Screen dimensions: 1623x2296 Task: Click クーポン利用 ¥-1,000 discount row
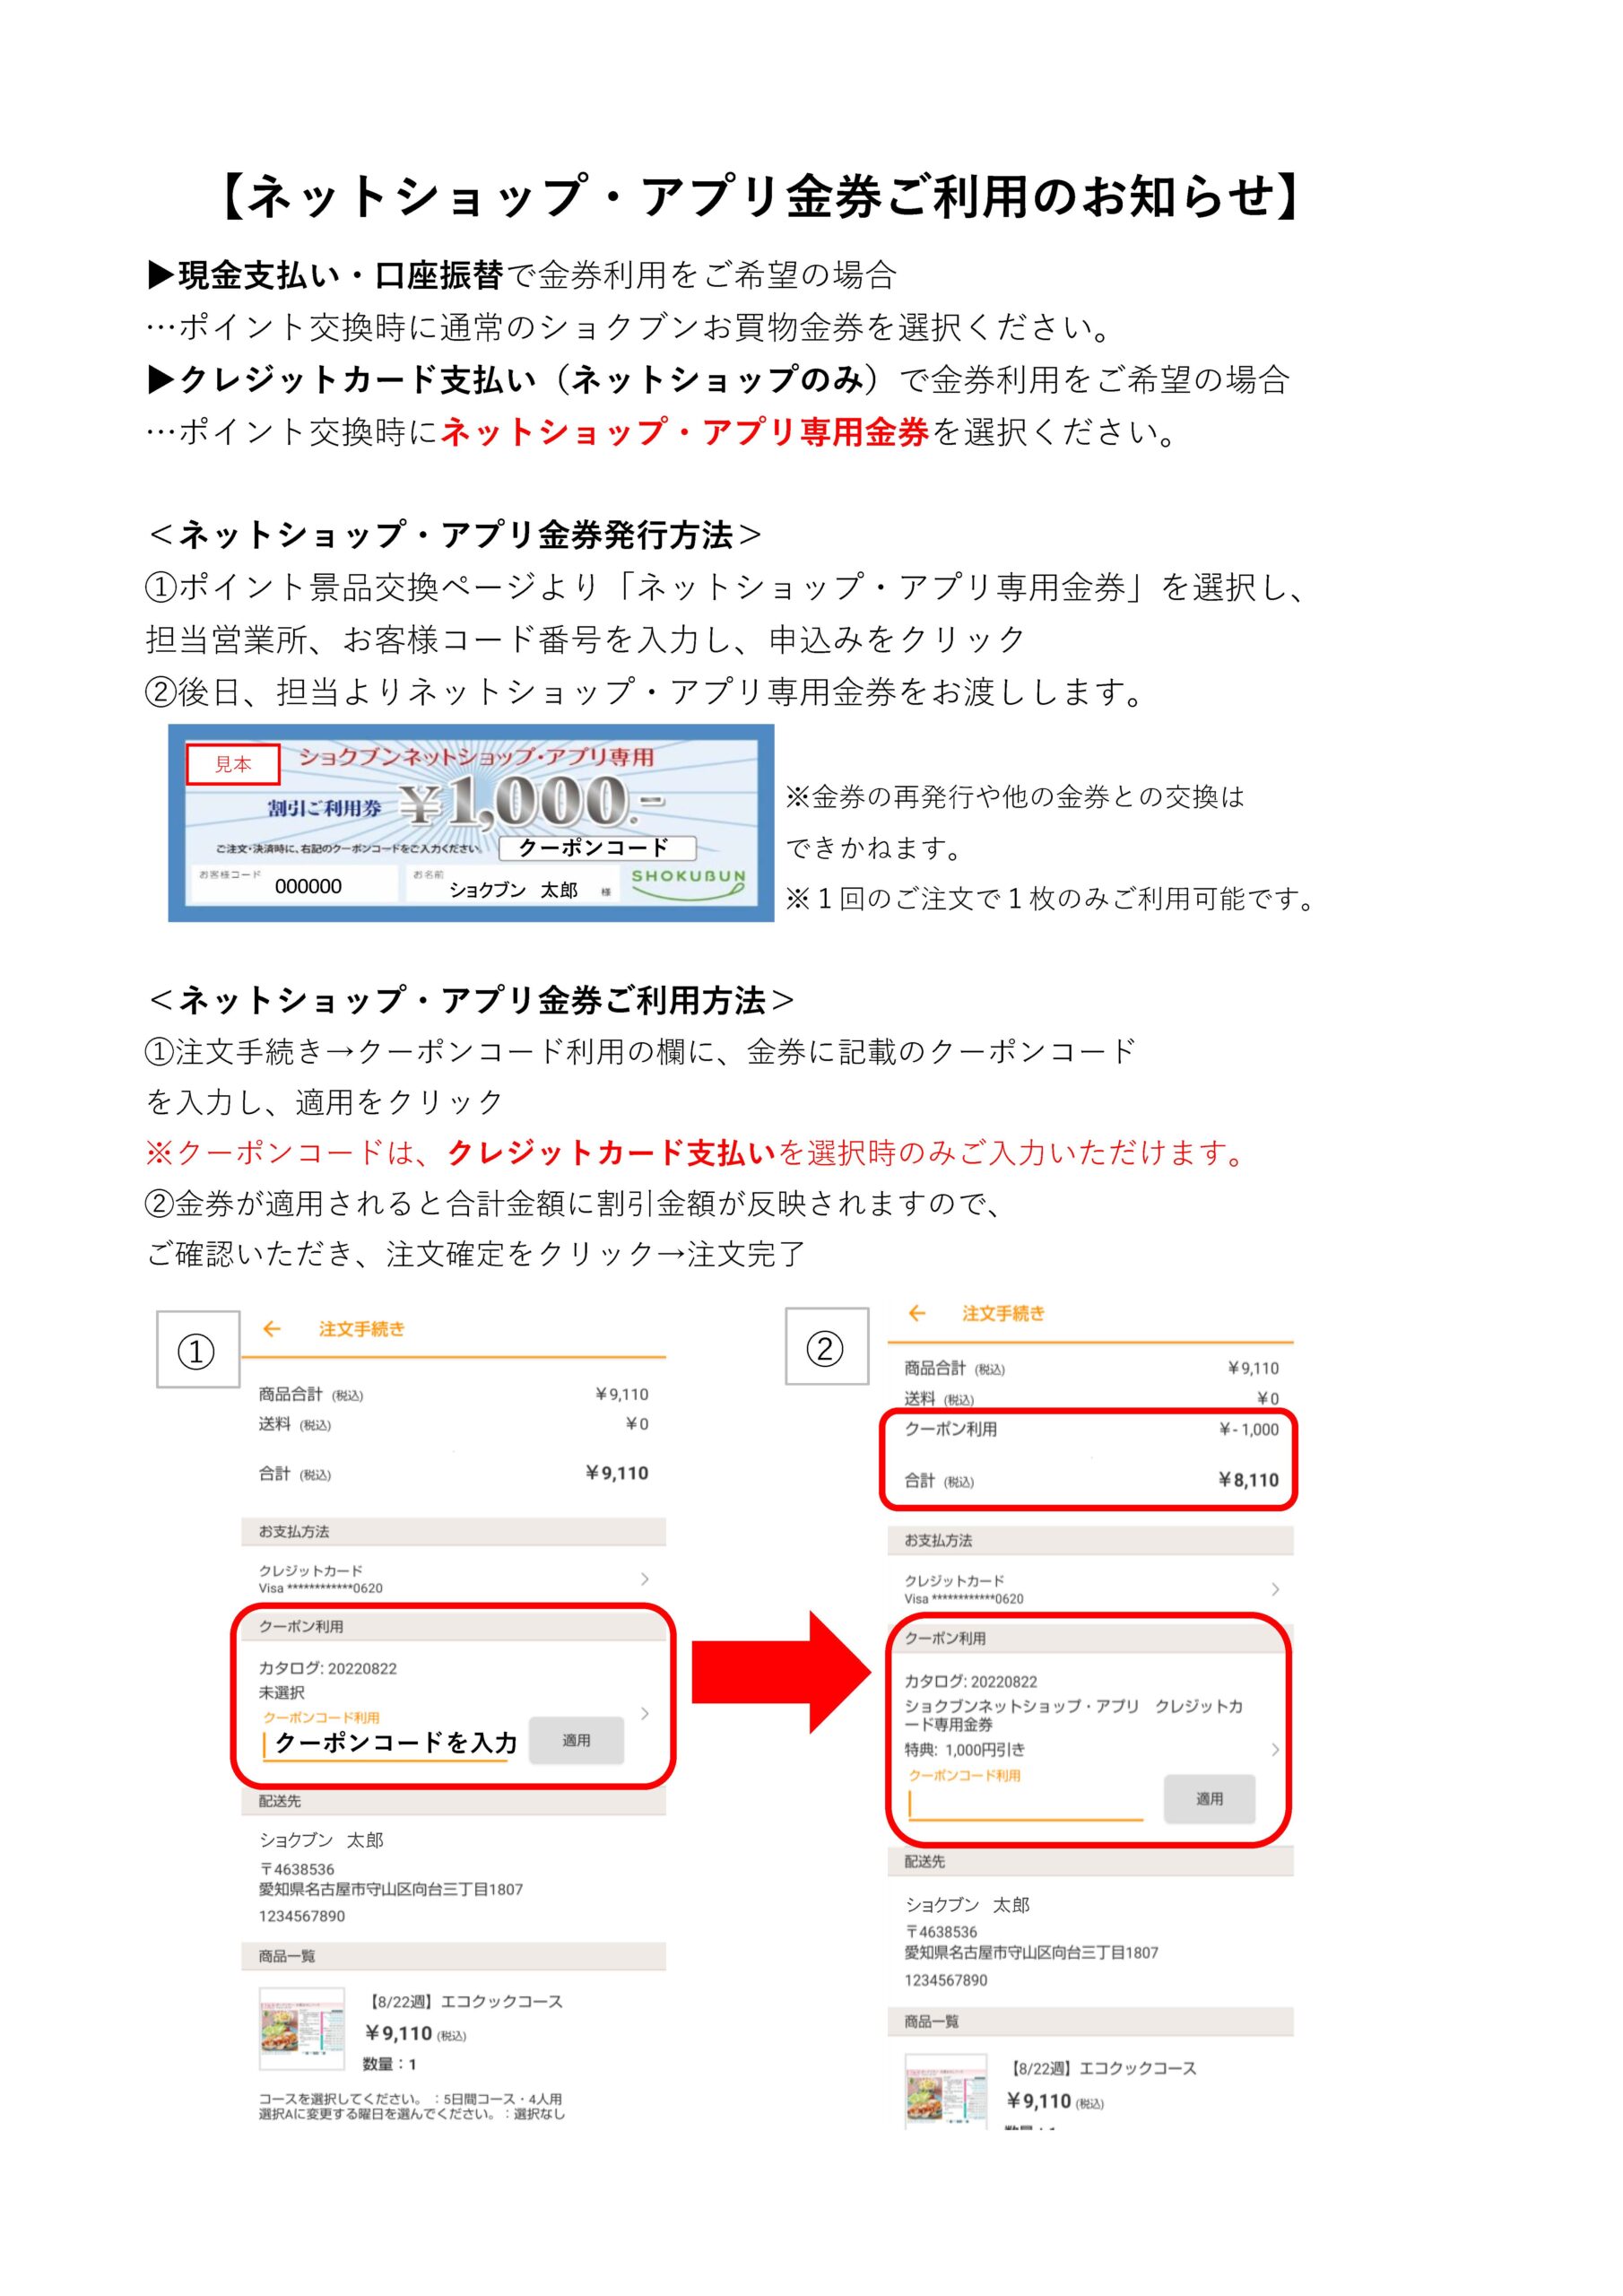coord(1091,1429)
